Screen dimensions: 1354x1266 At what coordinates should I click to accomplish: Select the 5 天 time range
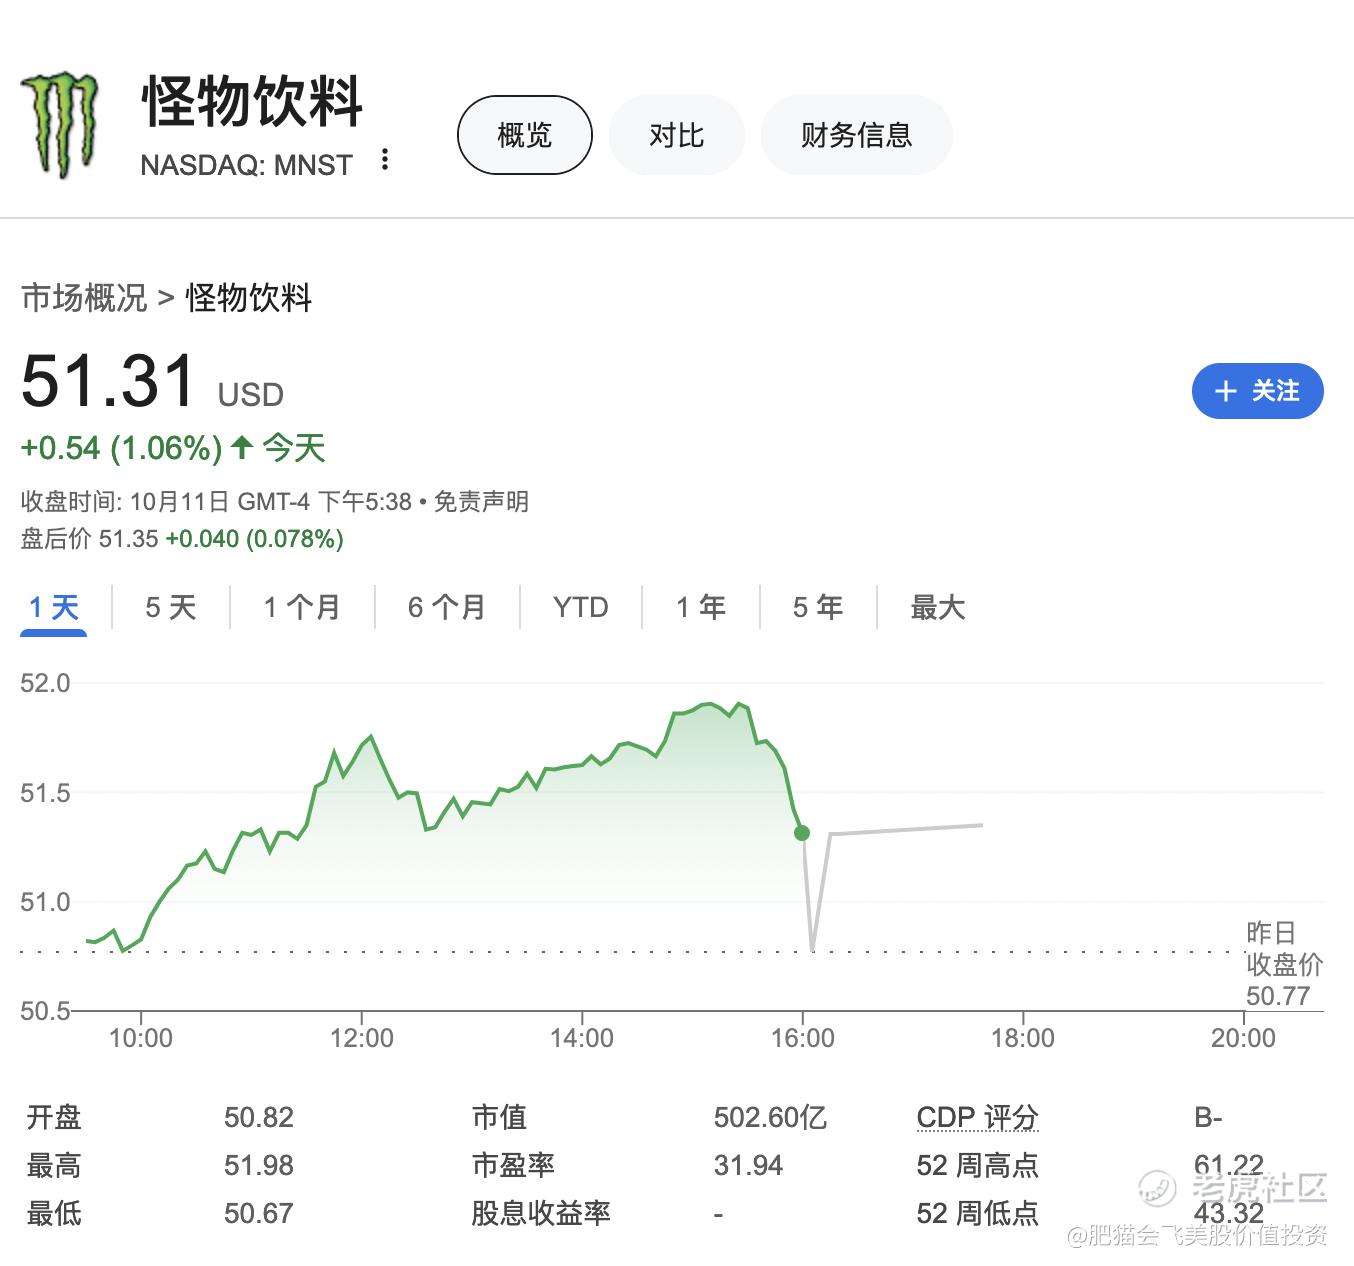(x=171, y=607)
